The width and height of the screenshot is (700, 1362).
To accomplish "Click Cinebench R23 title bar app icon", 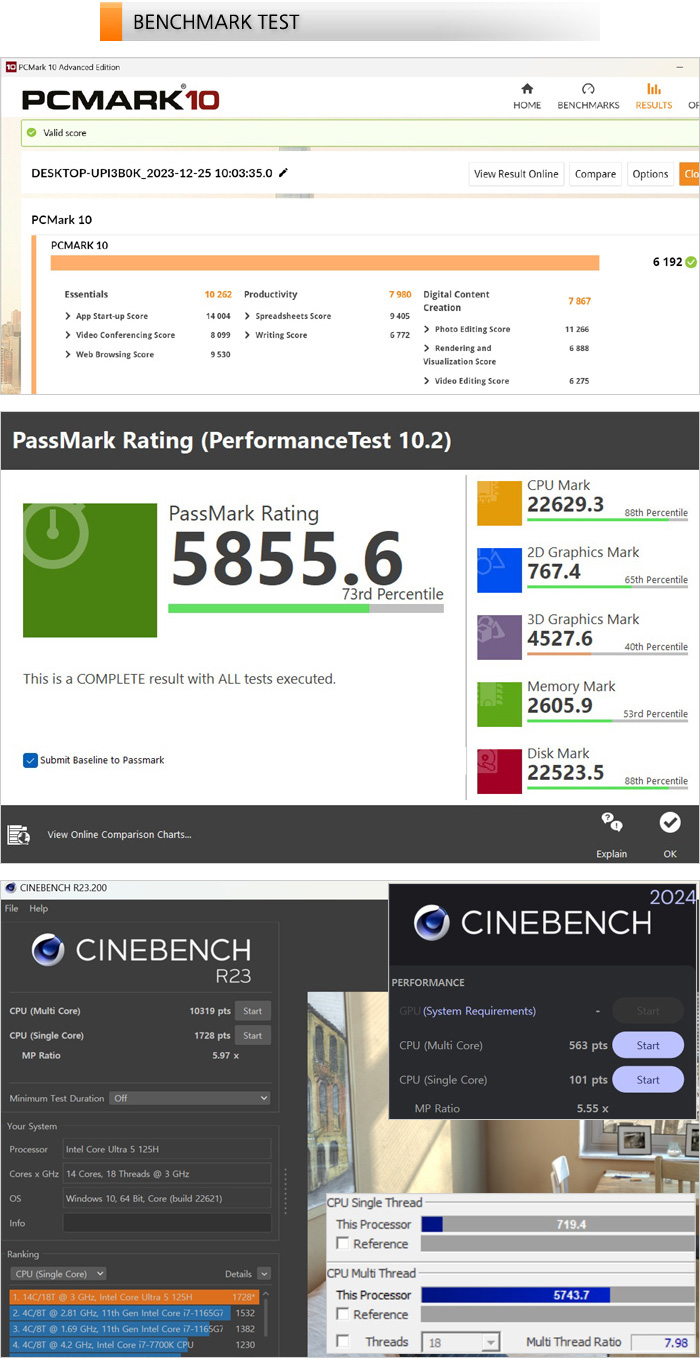I will 10,887.
